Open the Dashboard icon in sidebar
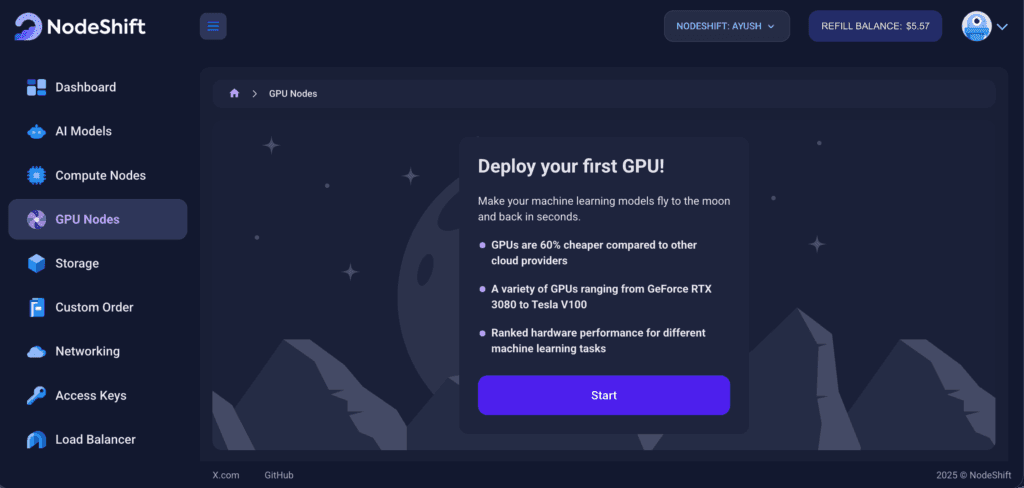 point(36,87)
